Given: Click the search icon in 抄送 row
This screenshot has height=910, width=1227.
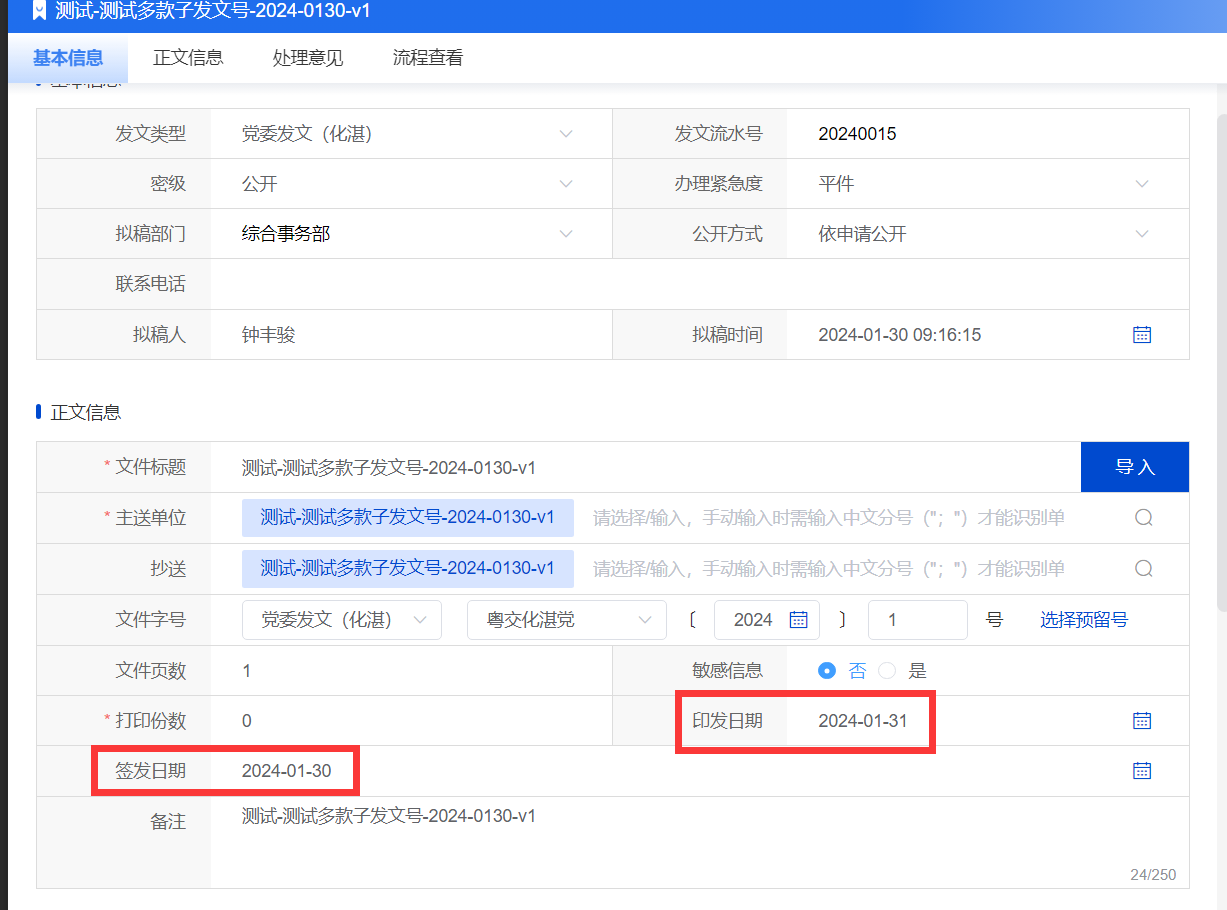Looking at the screenshot, I should tap(1144, 568).
